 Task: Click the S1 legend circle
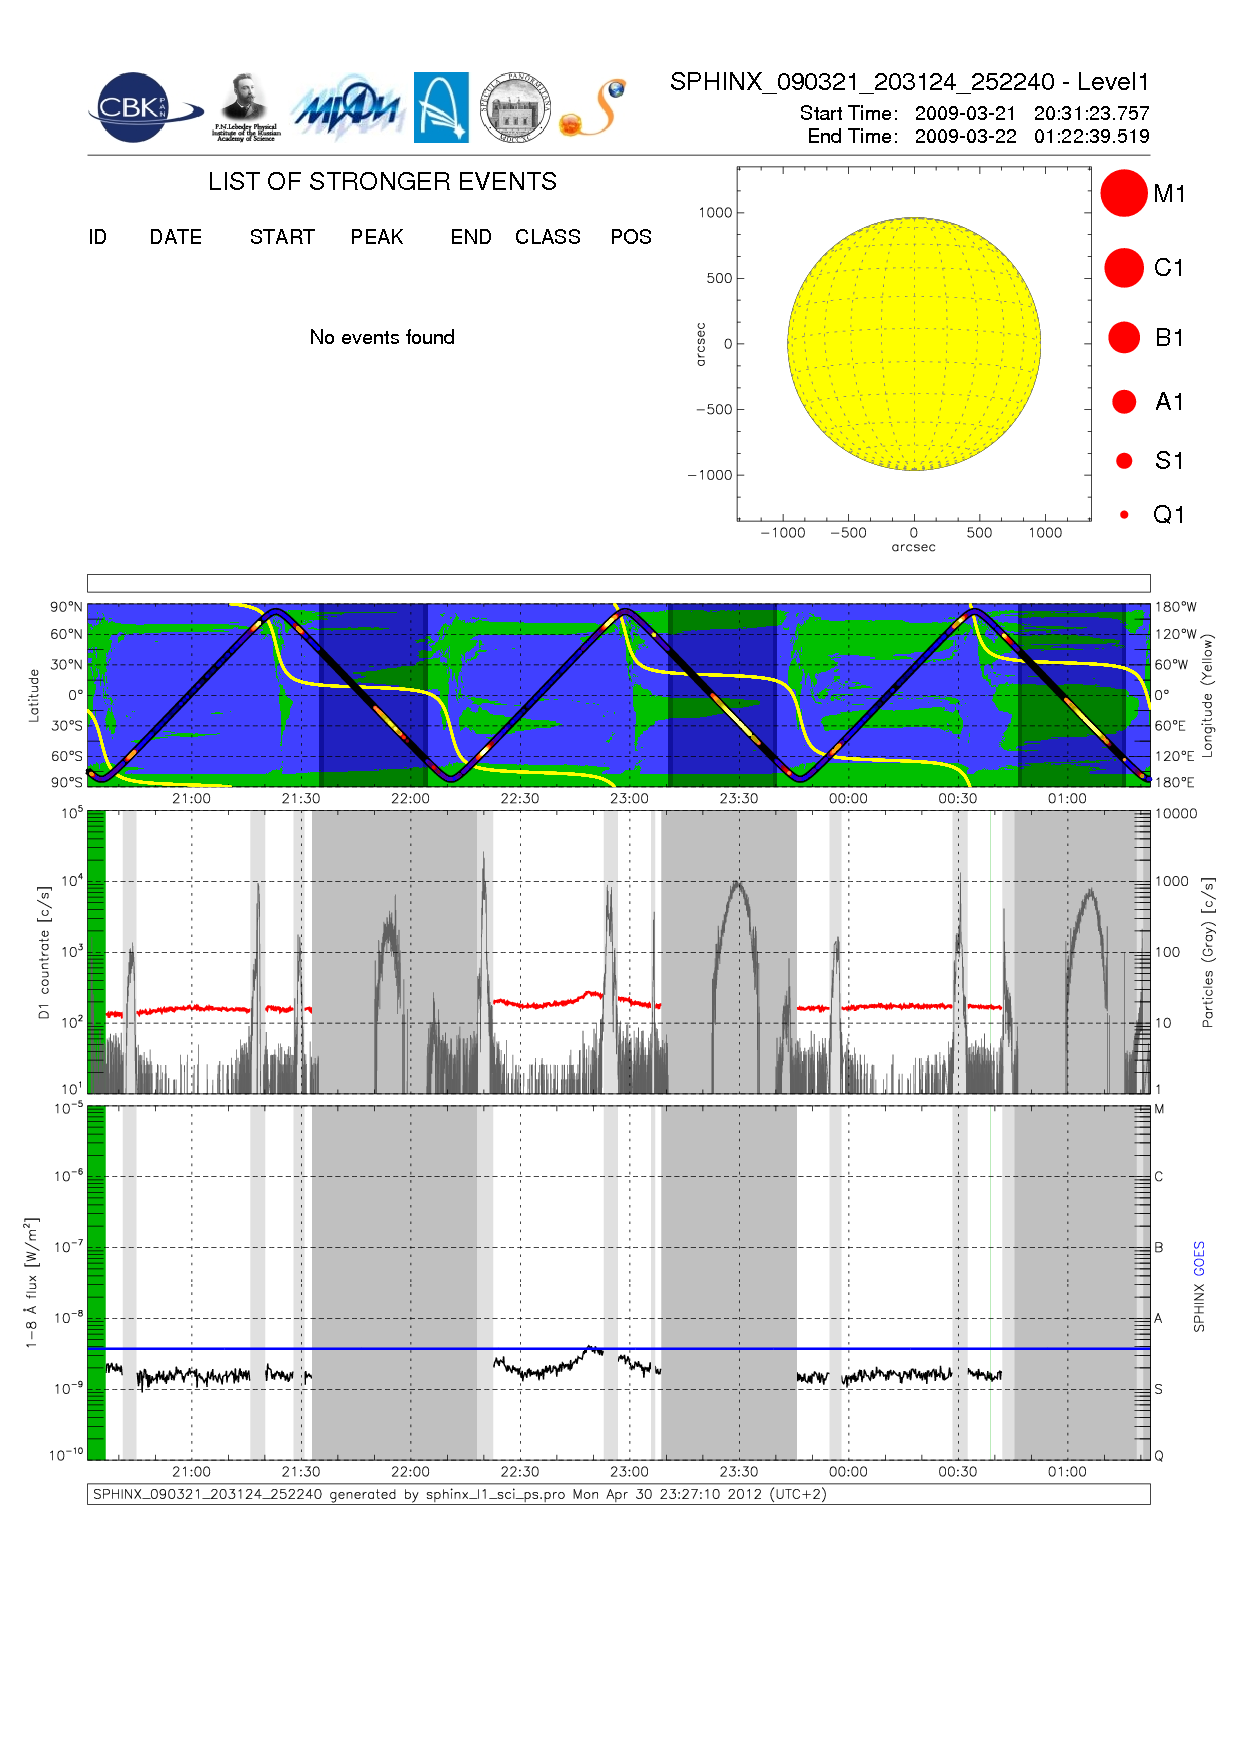tap(1124, 461)
